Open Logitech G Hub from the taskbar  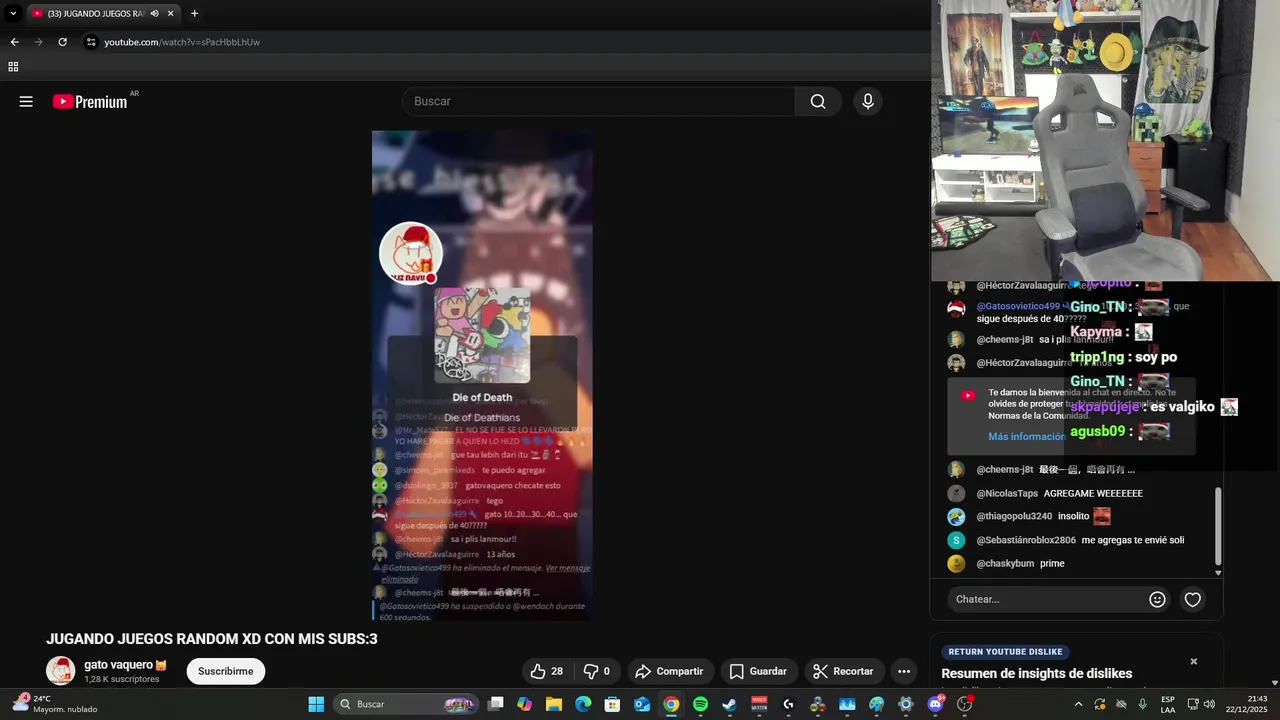point(788,704)
